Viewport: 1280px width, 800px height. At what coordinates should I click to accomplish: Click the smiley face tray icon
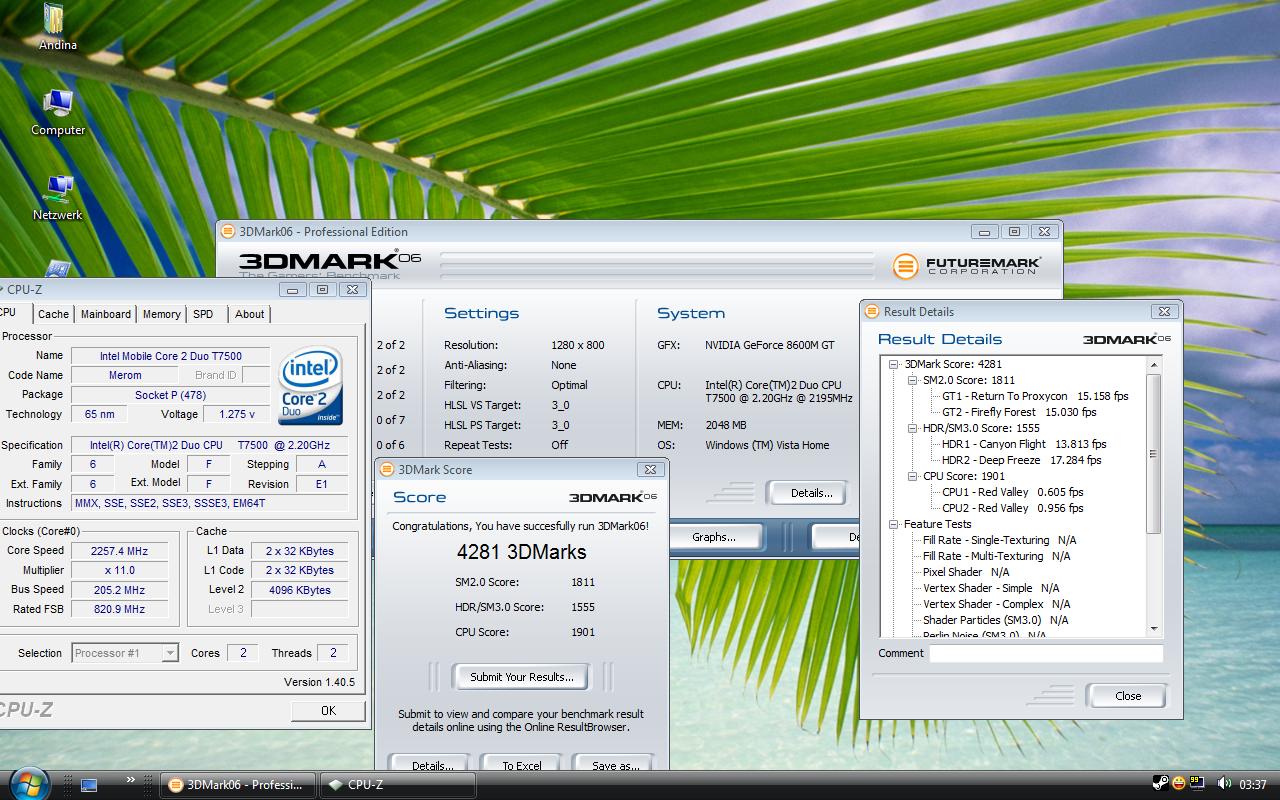coord(1179,784)
